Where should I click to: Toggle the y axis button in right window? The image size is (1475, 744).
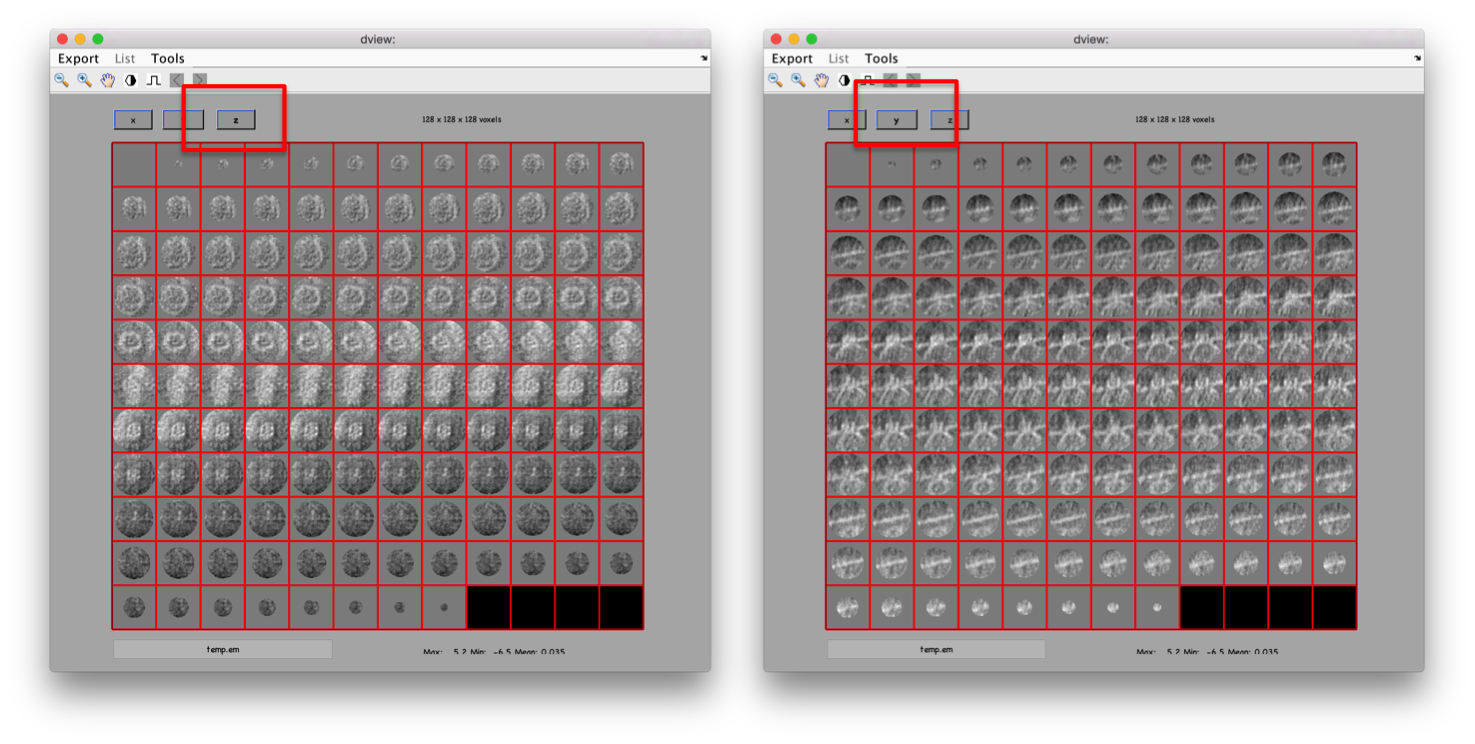[x=897, y=120]
